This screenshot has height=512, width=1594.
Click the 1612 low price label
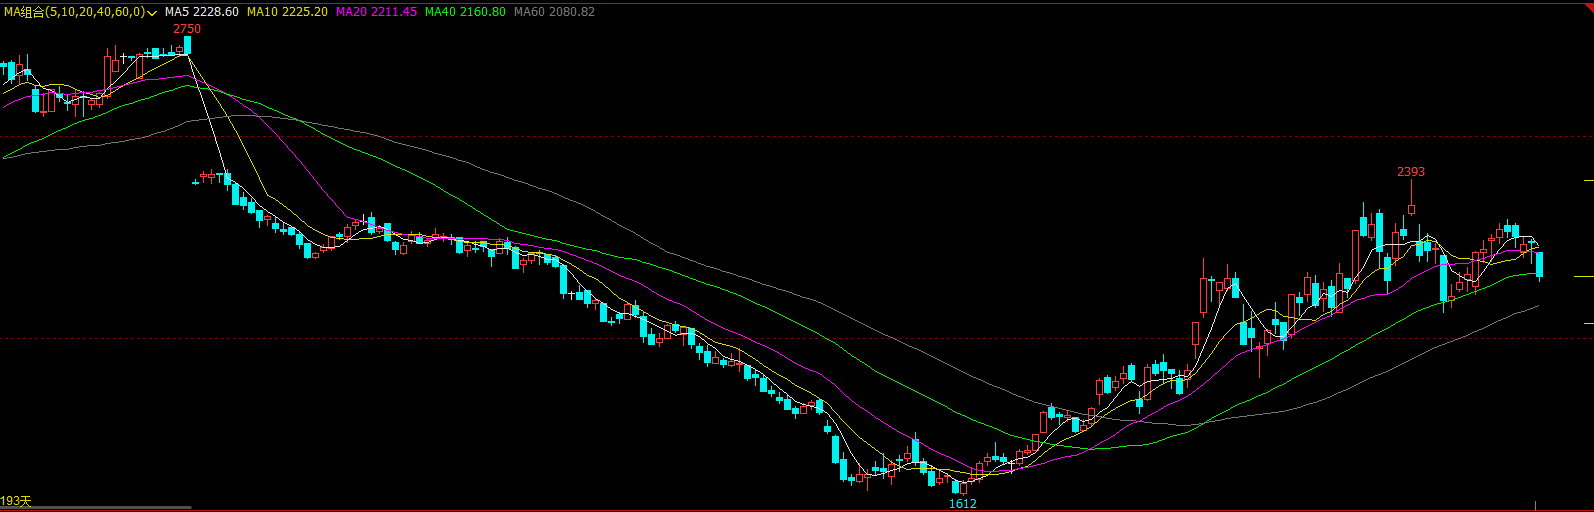pyautogui.click(x=962, y=504)
